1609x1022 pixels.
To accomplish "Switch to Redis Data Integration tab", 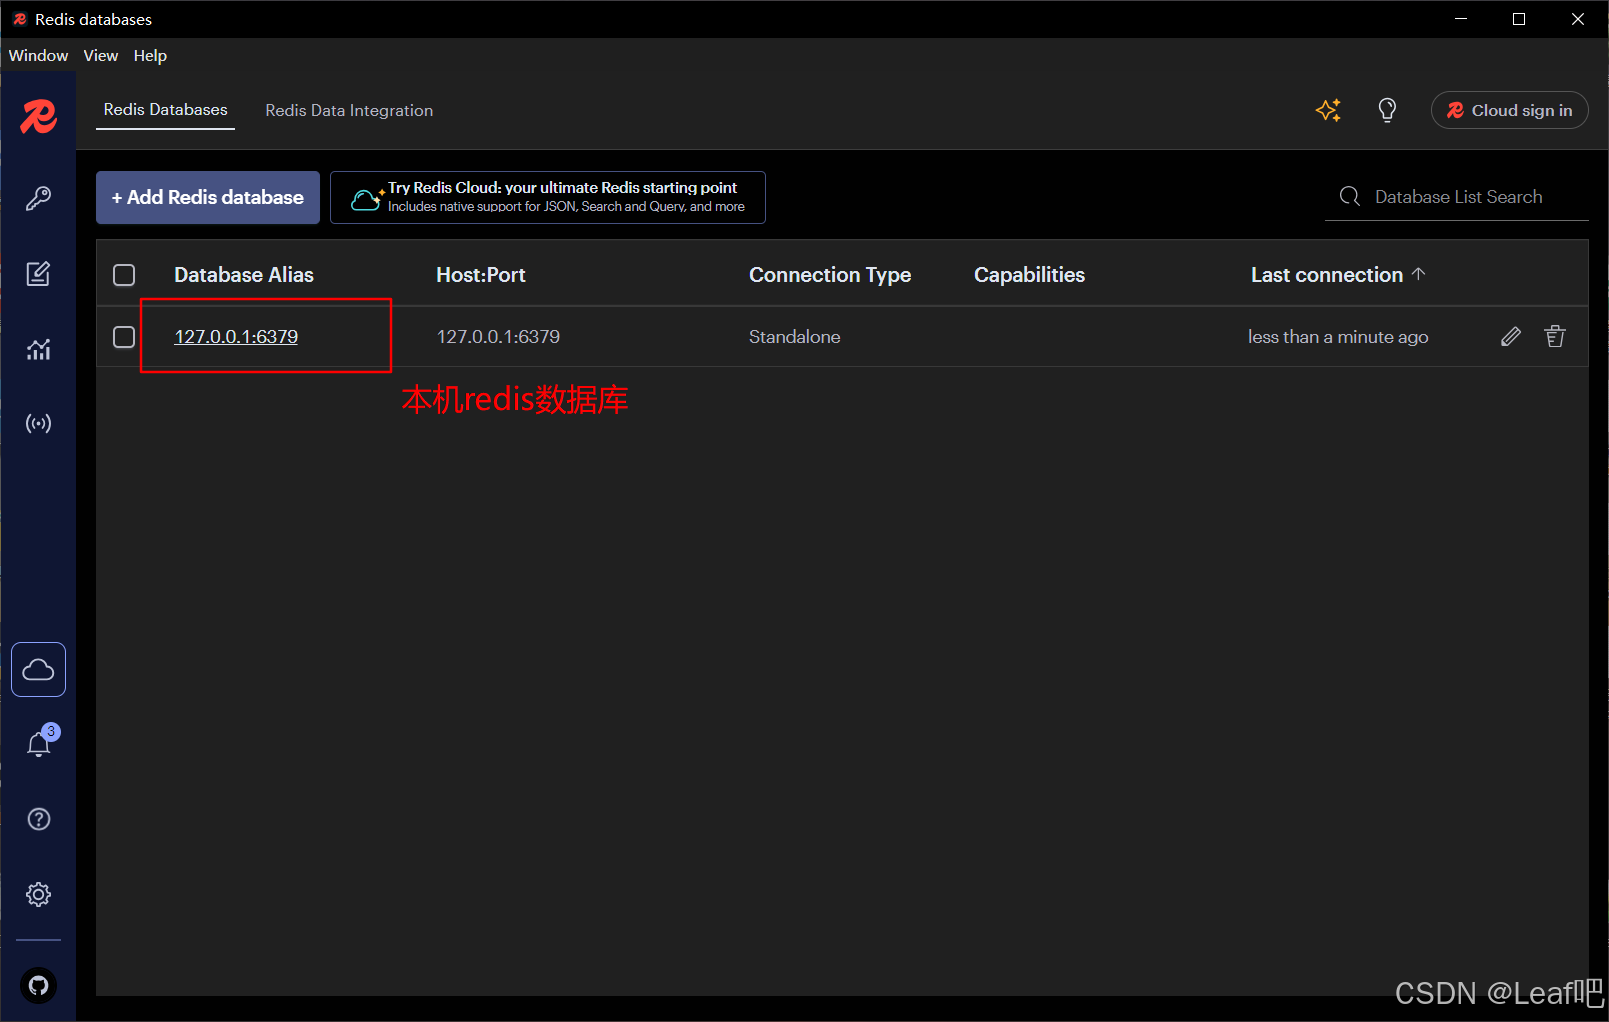I will pos(349,110).
